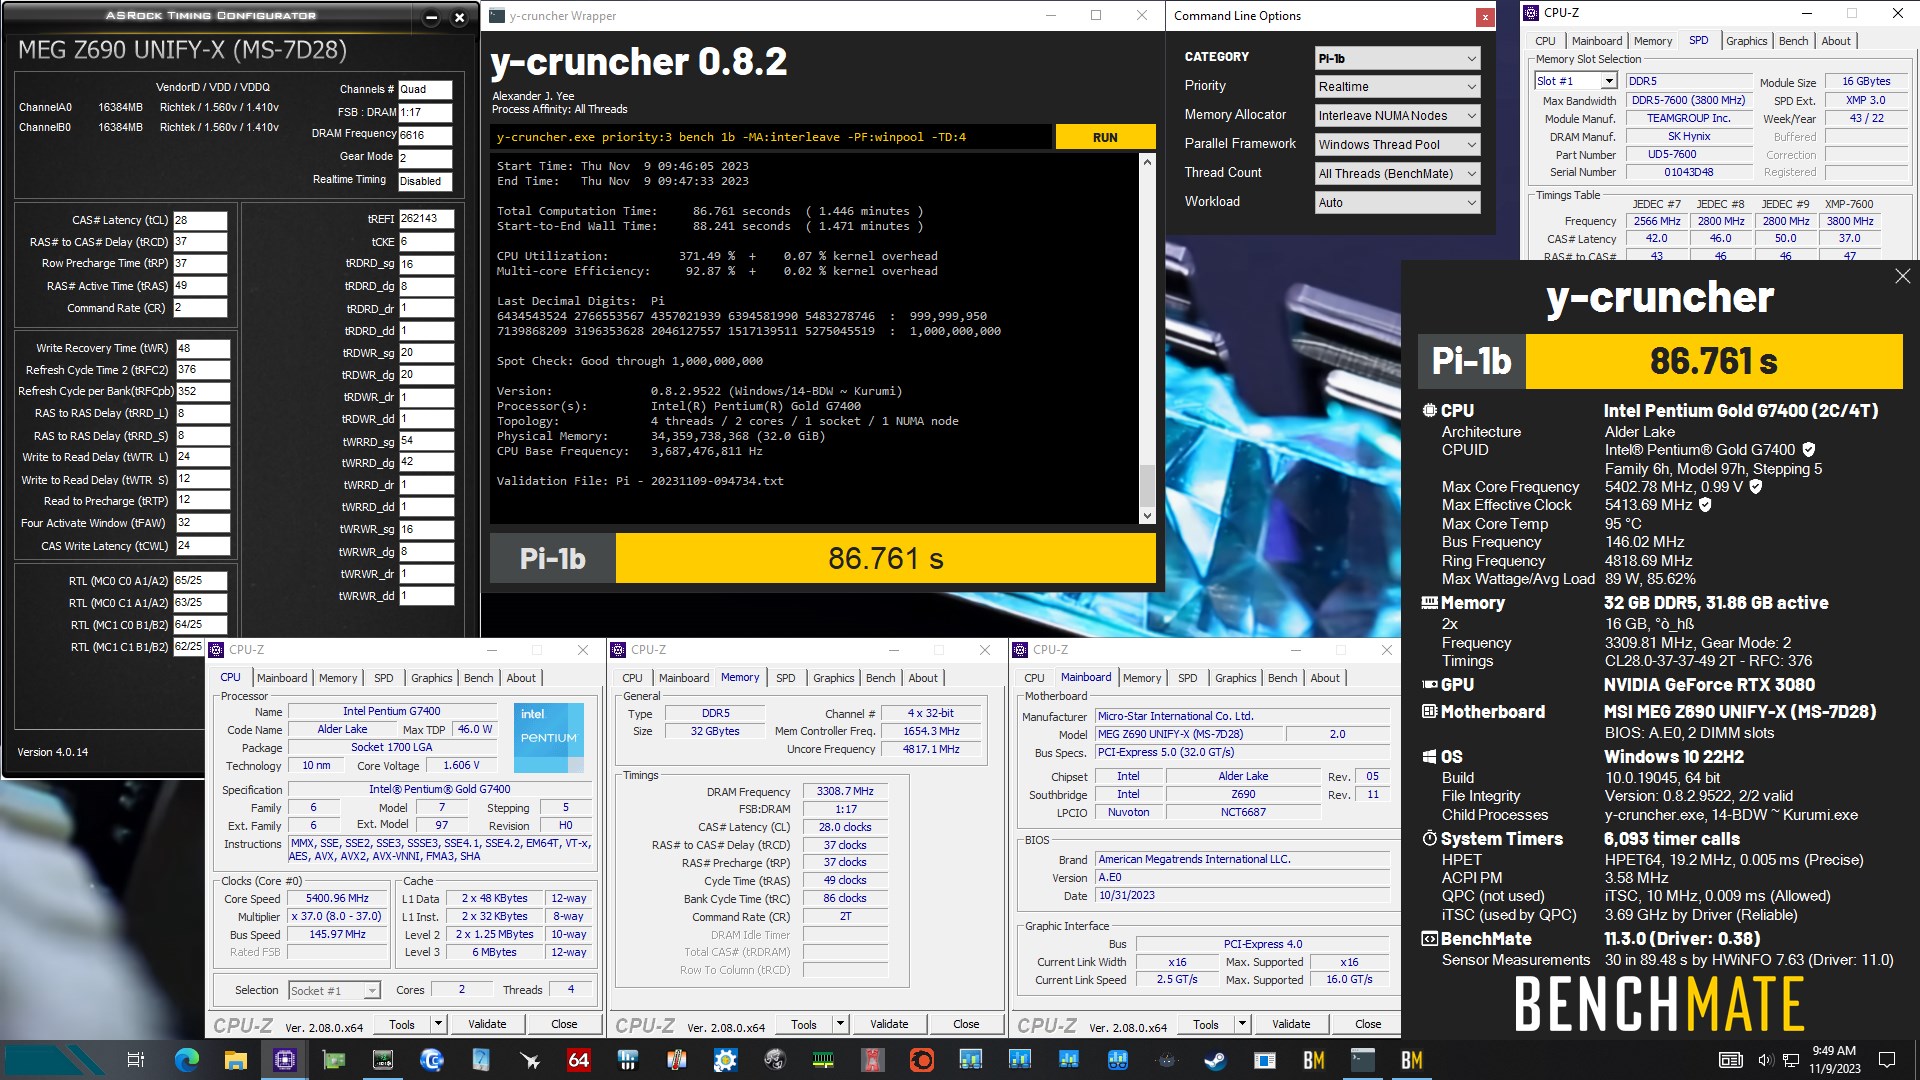Viewport: 1920px width, 1080px height.
Task: Click the keyboard icon in system tray
Action: click(1730, 1060)
